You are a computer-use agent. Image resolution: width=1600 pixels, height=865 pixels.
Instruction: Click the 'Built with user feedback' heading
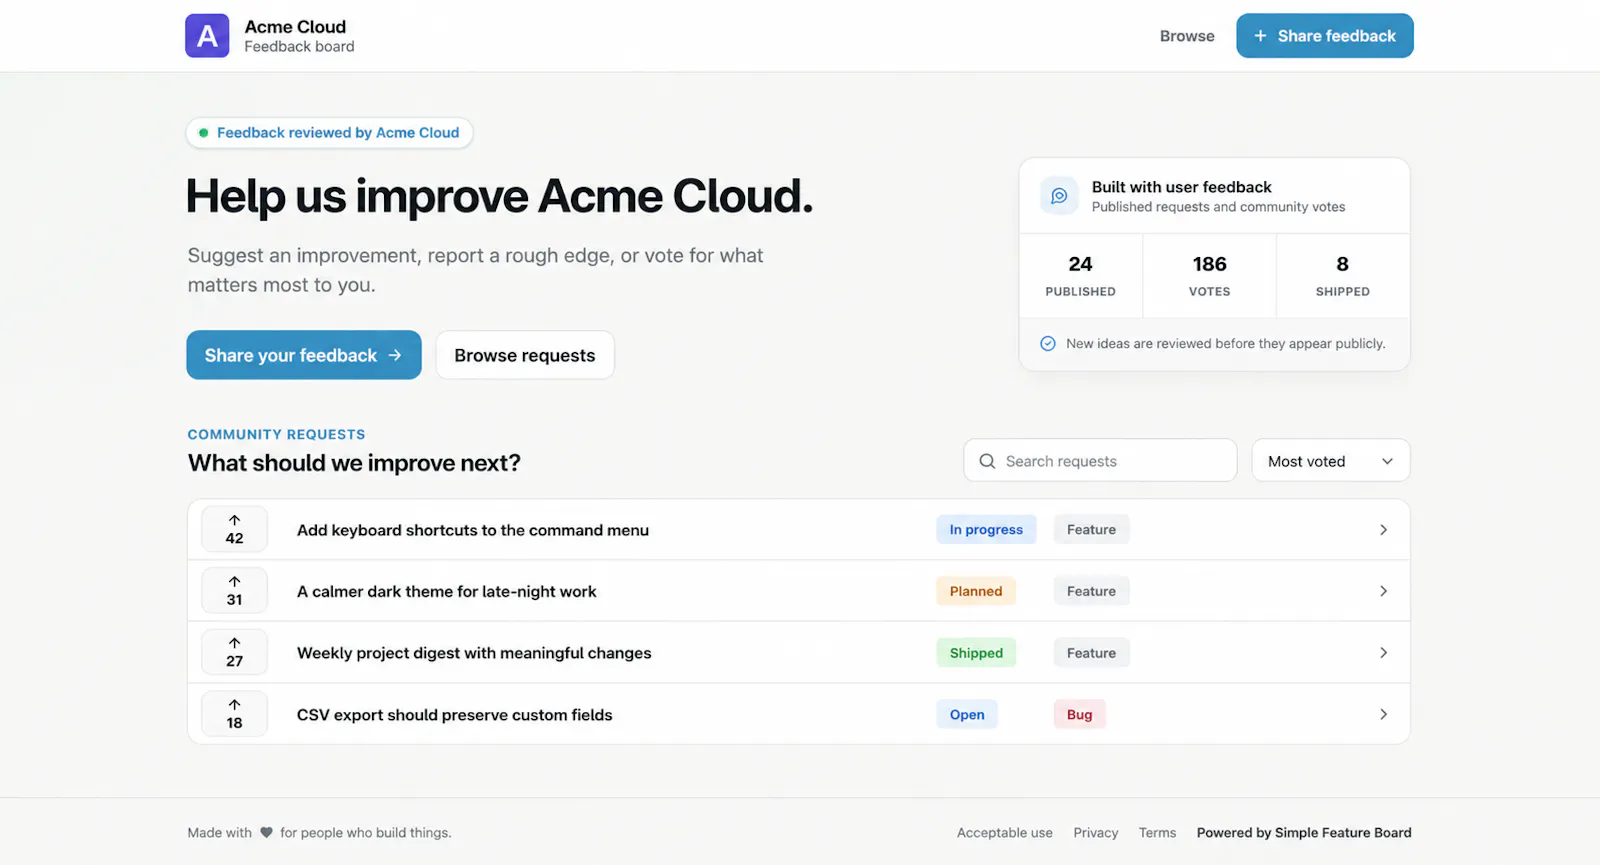1181,187
